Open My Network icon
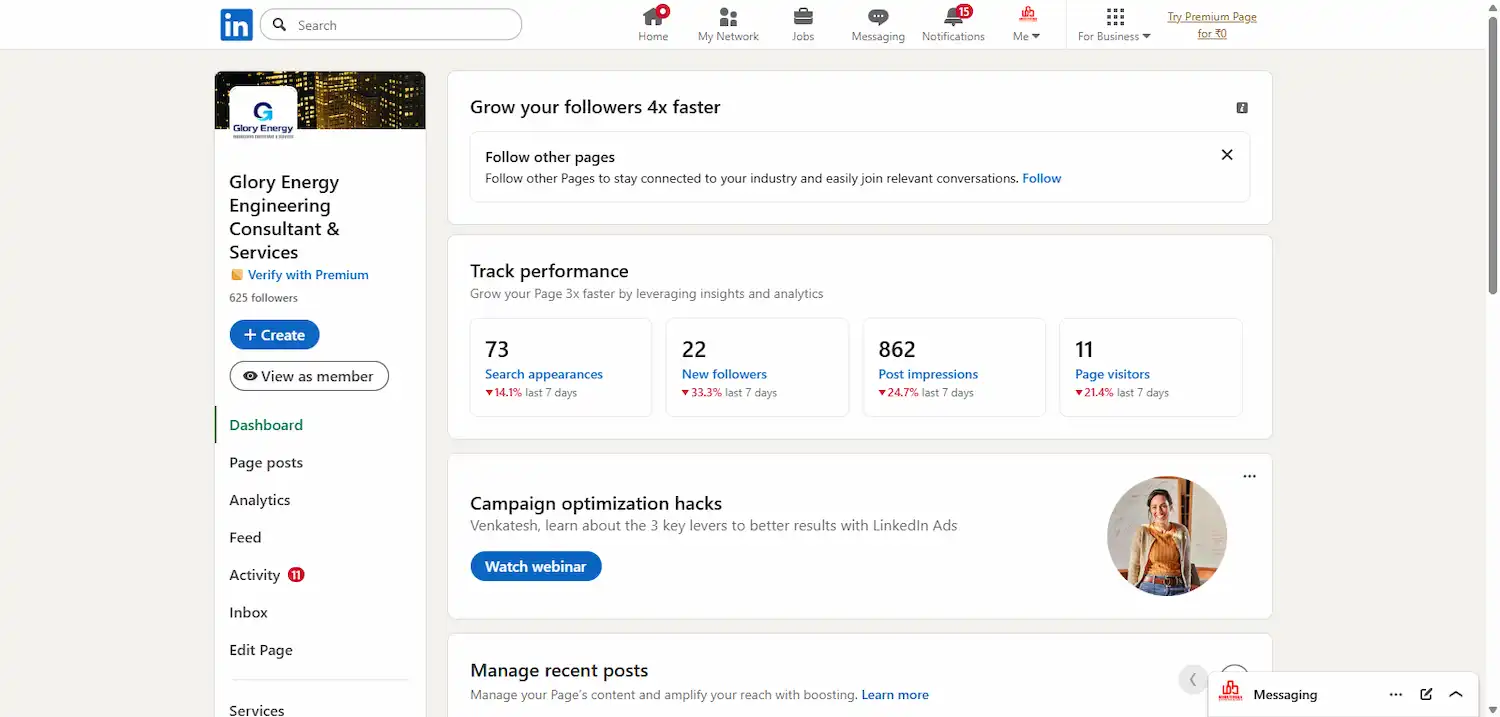1500x717 pixels. coord(728,24)
